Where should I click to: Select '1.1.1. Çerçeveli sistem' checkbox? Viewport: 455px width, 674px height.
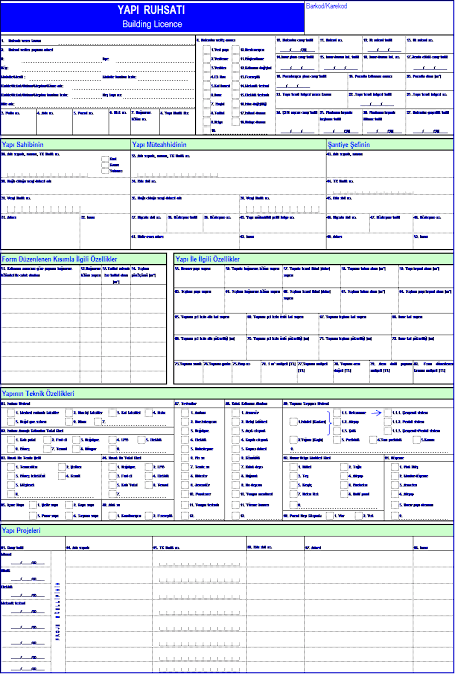coord(388,413)
